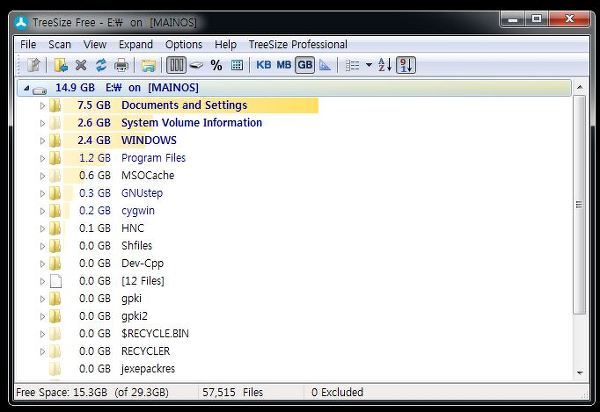The height and width of the screenshot is (412, 600).
Task: Click the [12 Files] page icon
Action: coord(56,281)
